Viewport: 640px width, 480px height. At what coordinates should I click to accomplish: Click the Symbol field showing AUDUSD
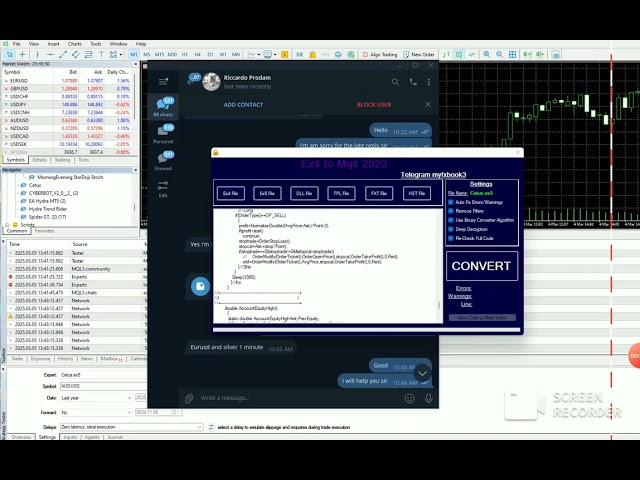click(x=103, y=386)
